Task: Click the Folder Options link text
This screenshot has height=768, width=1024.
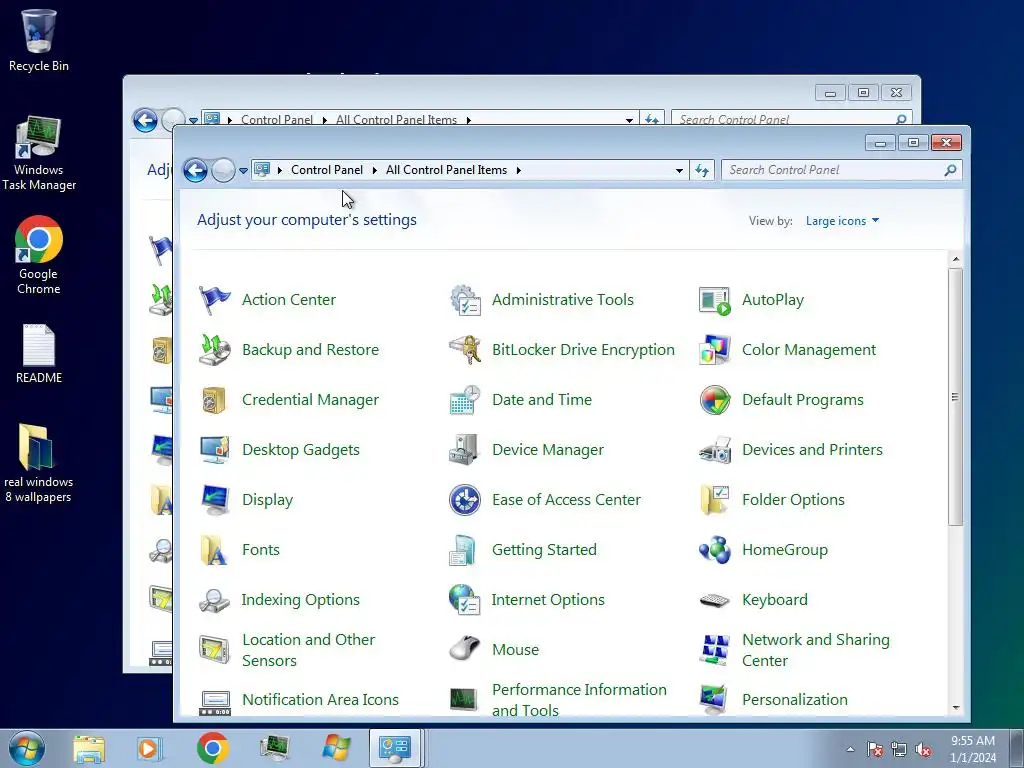Action: coord(793,500)
